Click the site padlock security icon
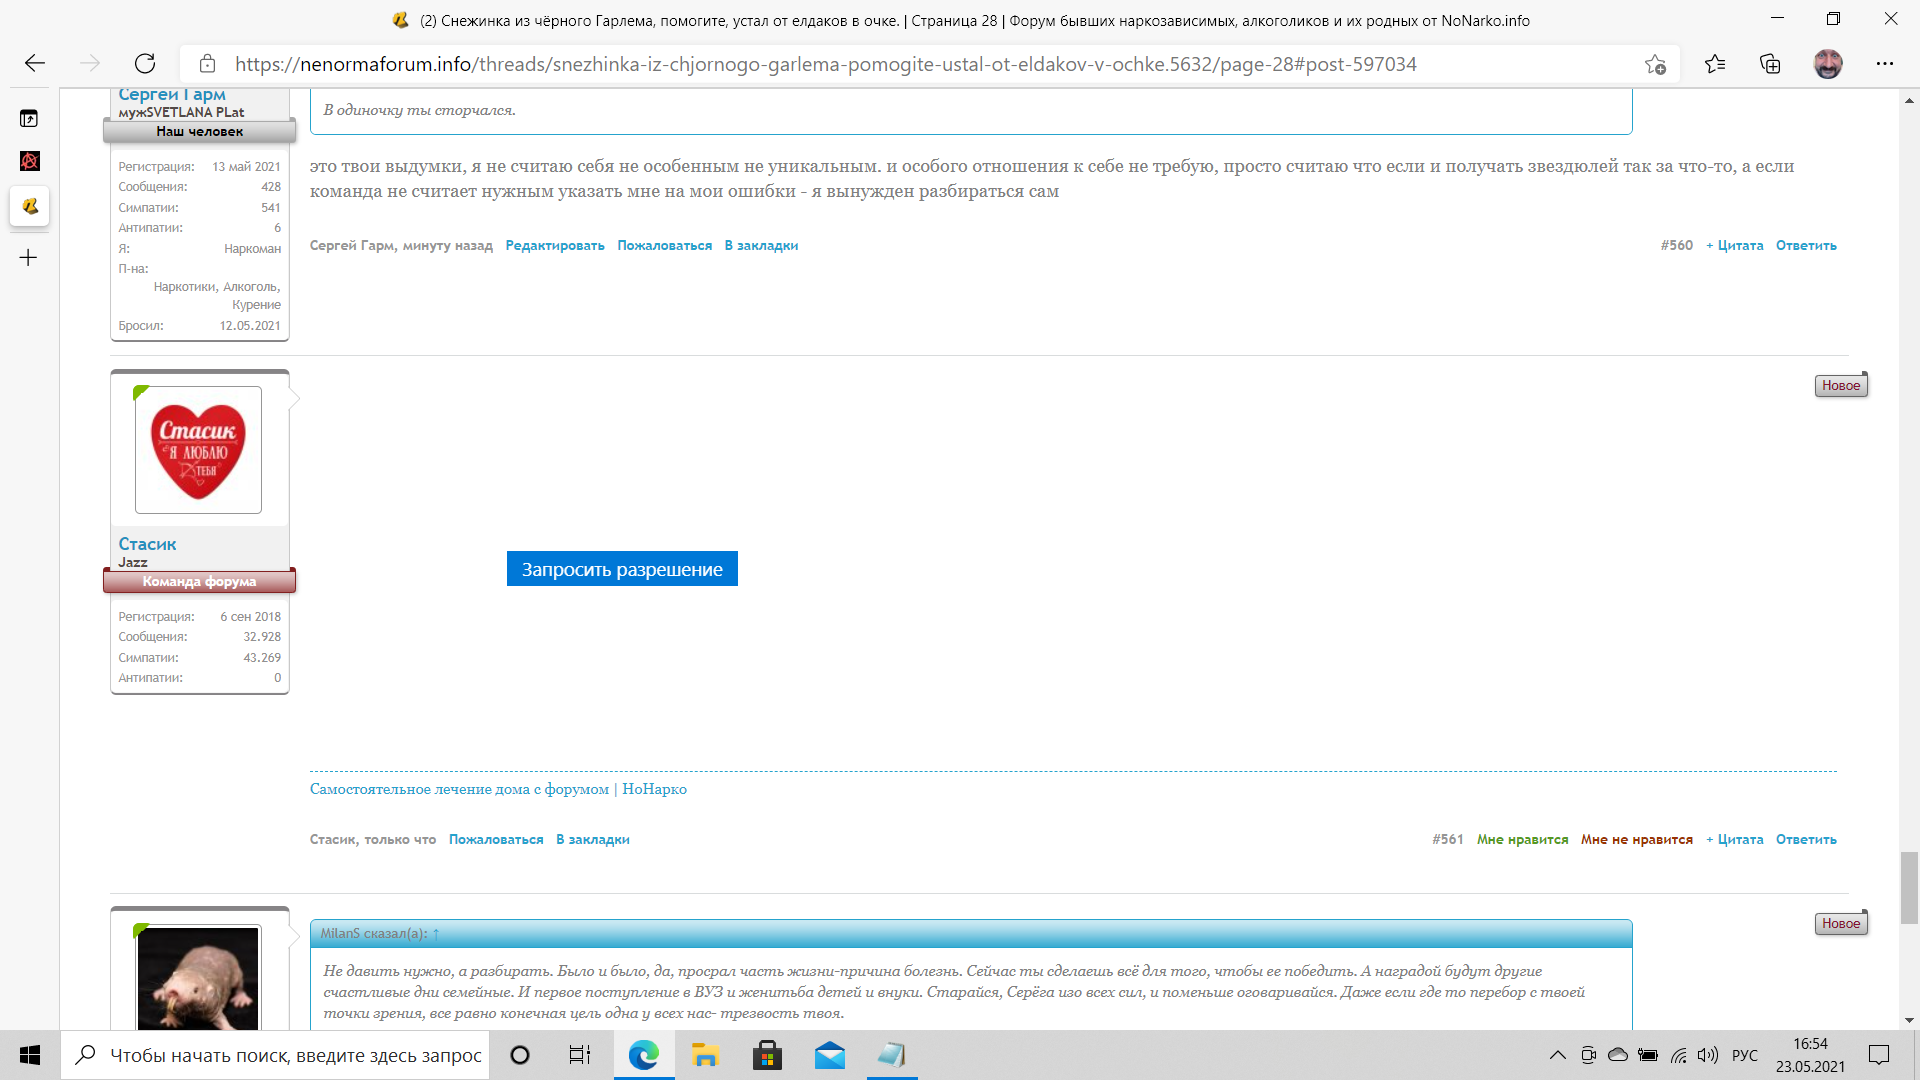This screenshot has width=1920, height=1080. (x=208, y=64)
